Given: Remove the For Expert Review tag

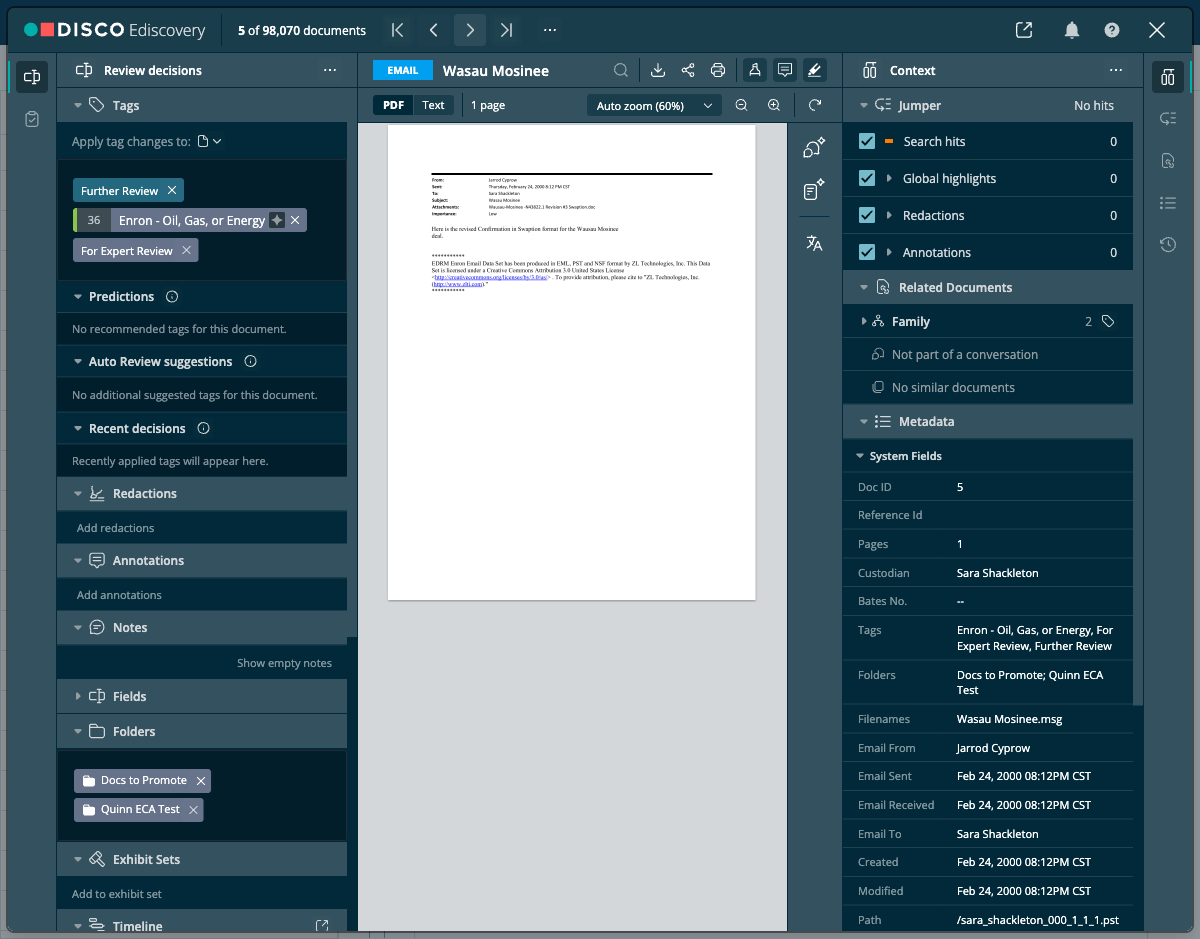Looking at the screenshot, I should point(186,251).
